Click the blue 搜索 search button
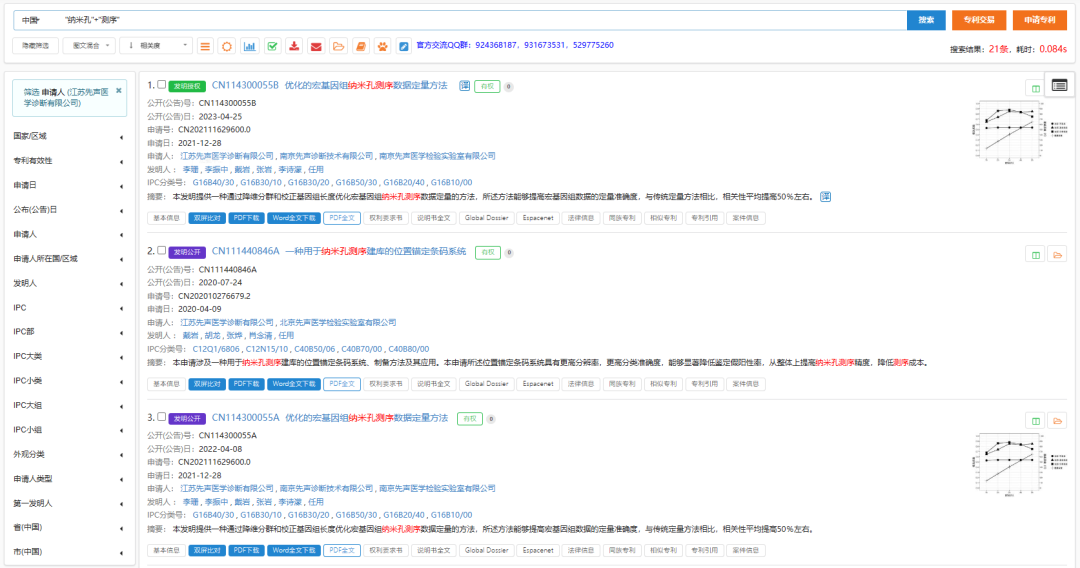Screen dimensions: 1080x568 (926, 20)
